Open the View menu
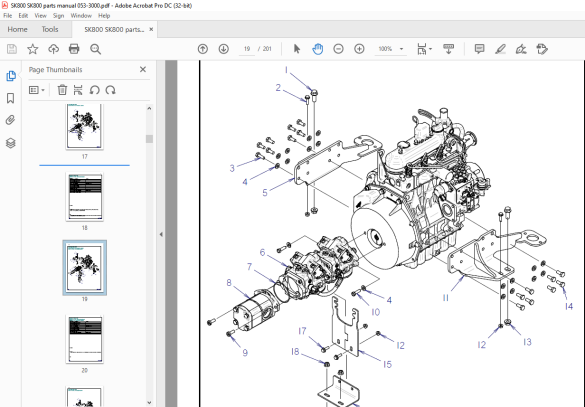Screen dimensions: 585x407 [40, 16]
